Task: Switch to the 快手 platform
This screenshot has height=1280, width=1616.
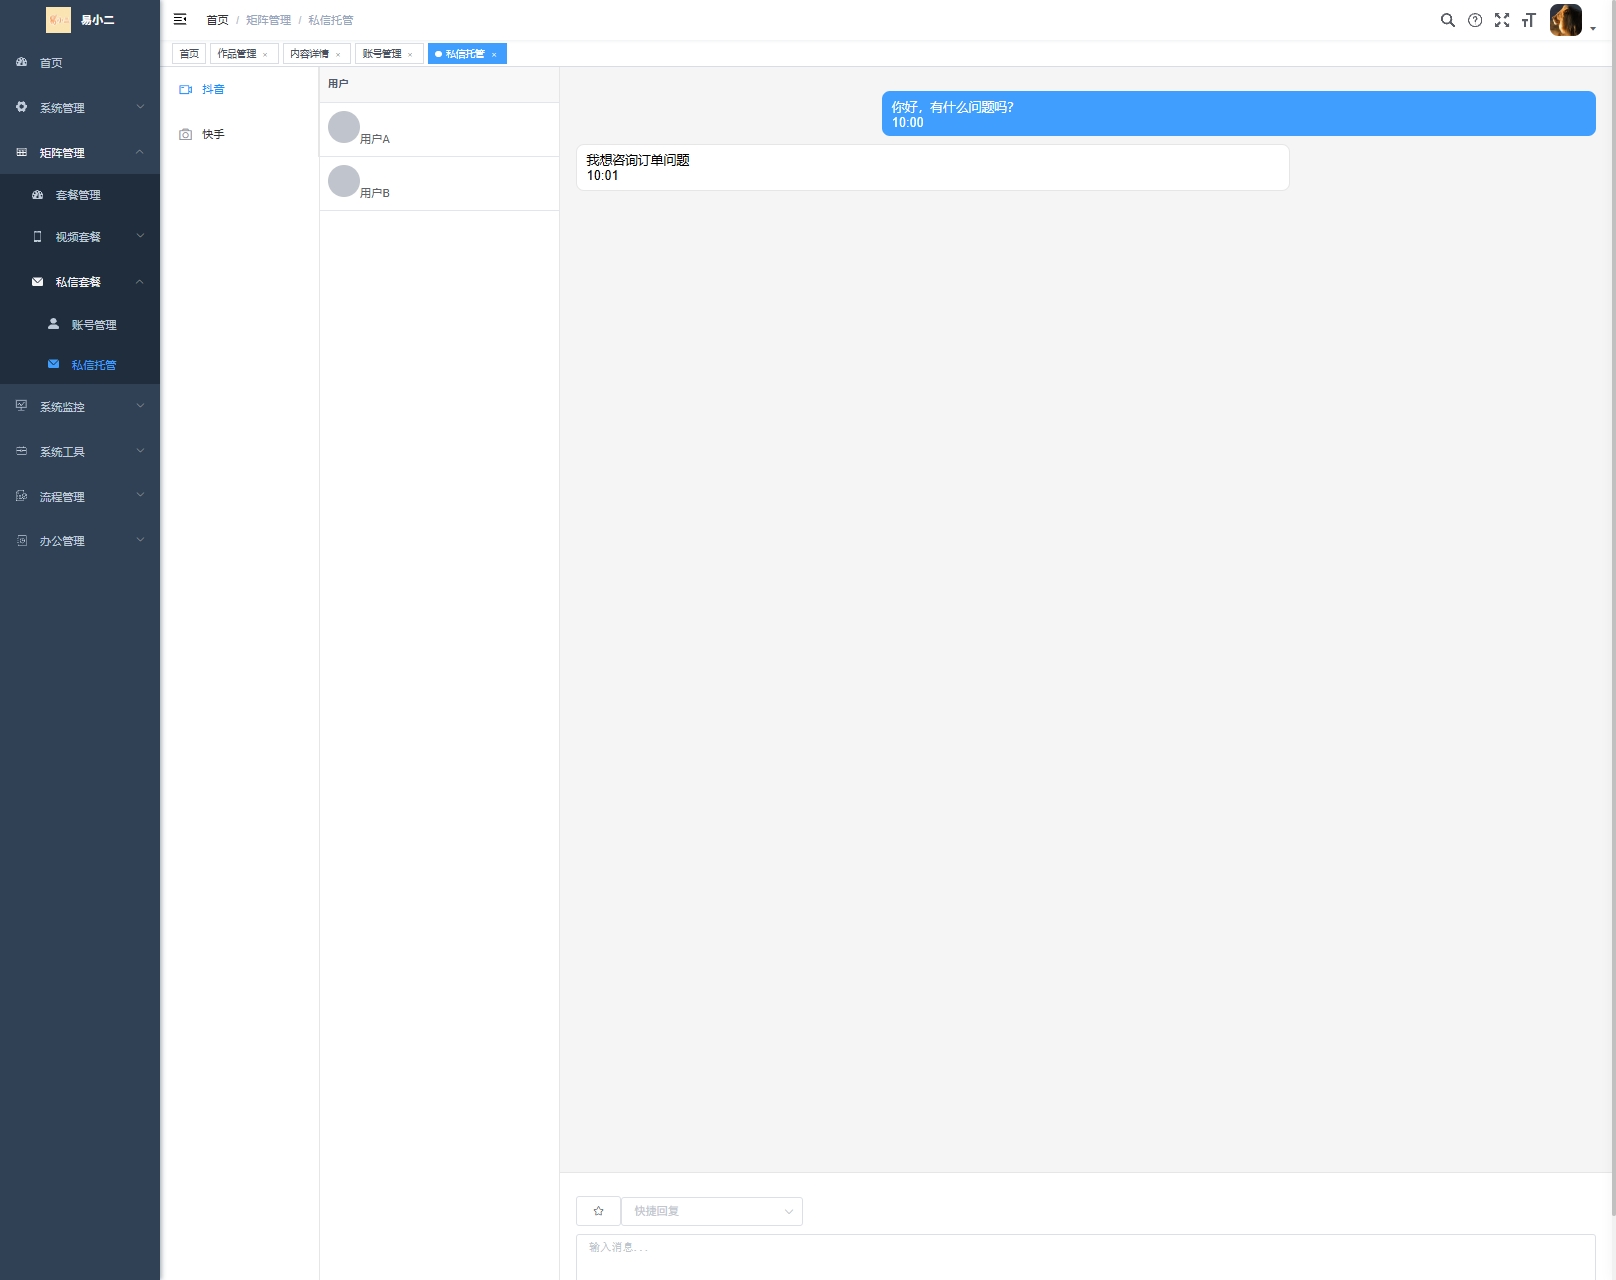Action: tap(212, 135)
